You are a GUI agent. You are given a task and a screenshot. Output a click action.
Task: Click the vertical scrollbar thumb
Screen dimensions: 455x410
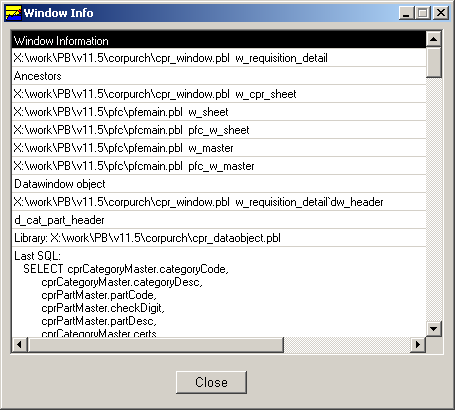[434, 62]
